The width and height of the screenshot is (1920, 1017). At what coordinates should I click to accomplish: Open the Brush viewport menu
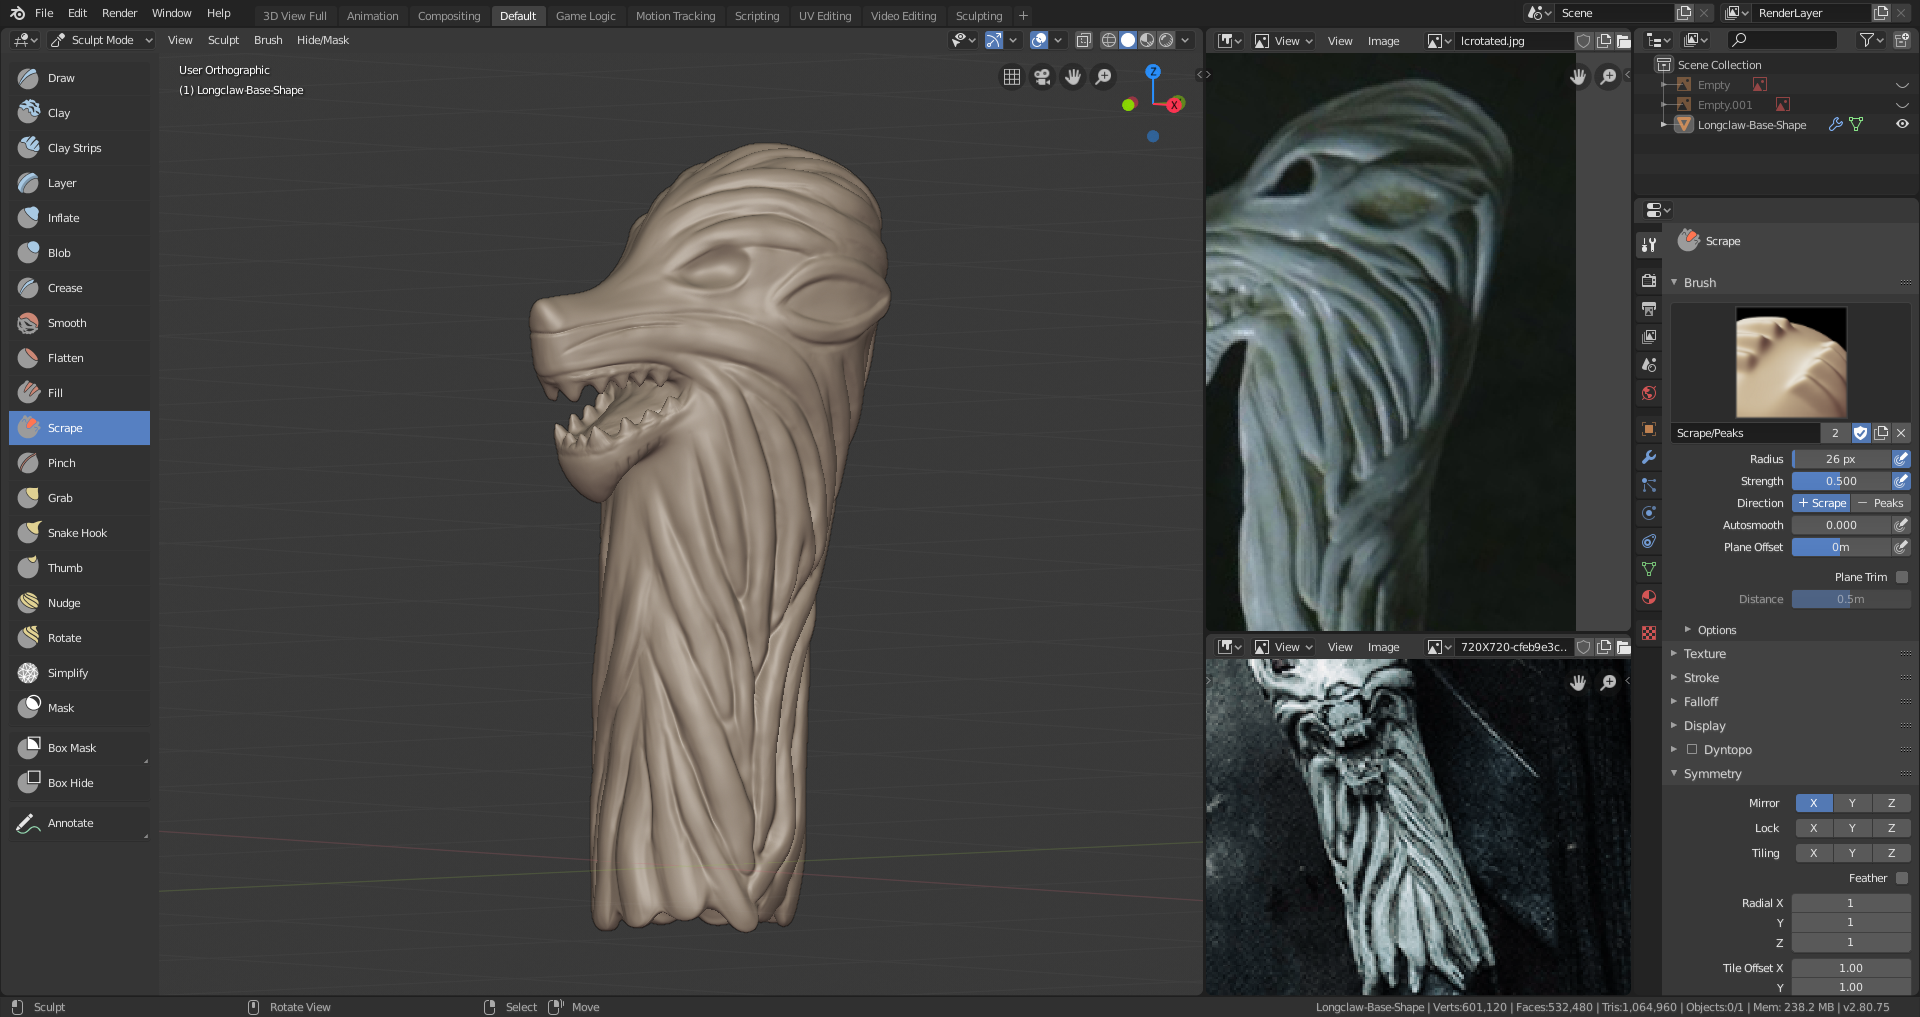[268, 40]
